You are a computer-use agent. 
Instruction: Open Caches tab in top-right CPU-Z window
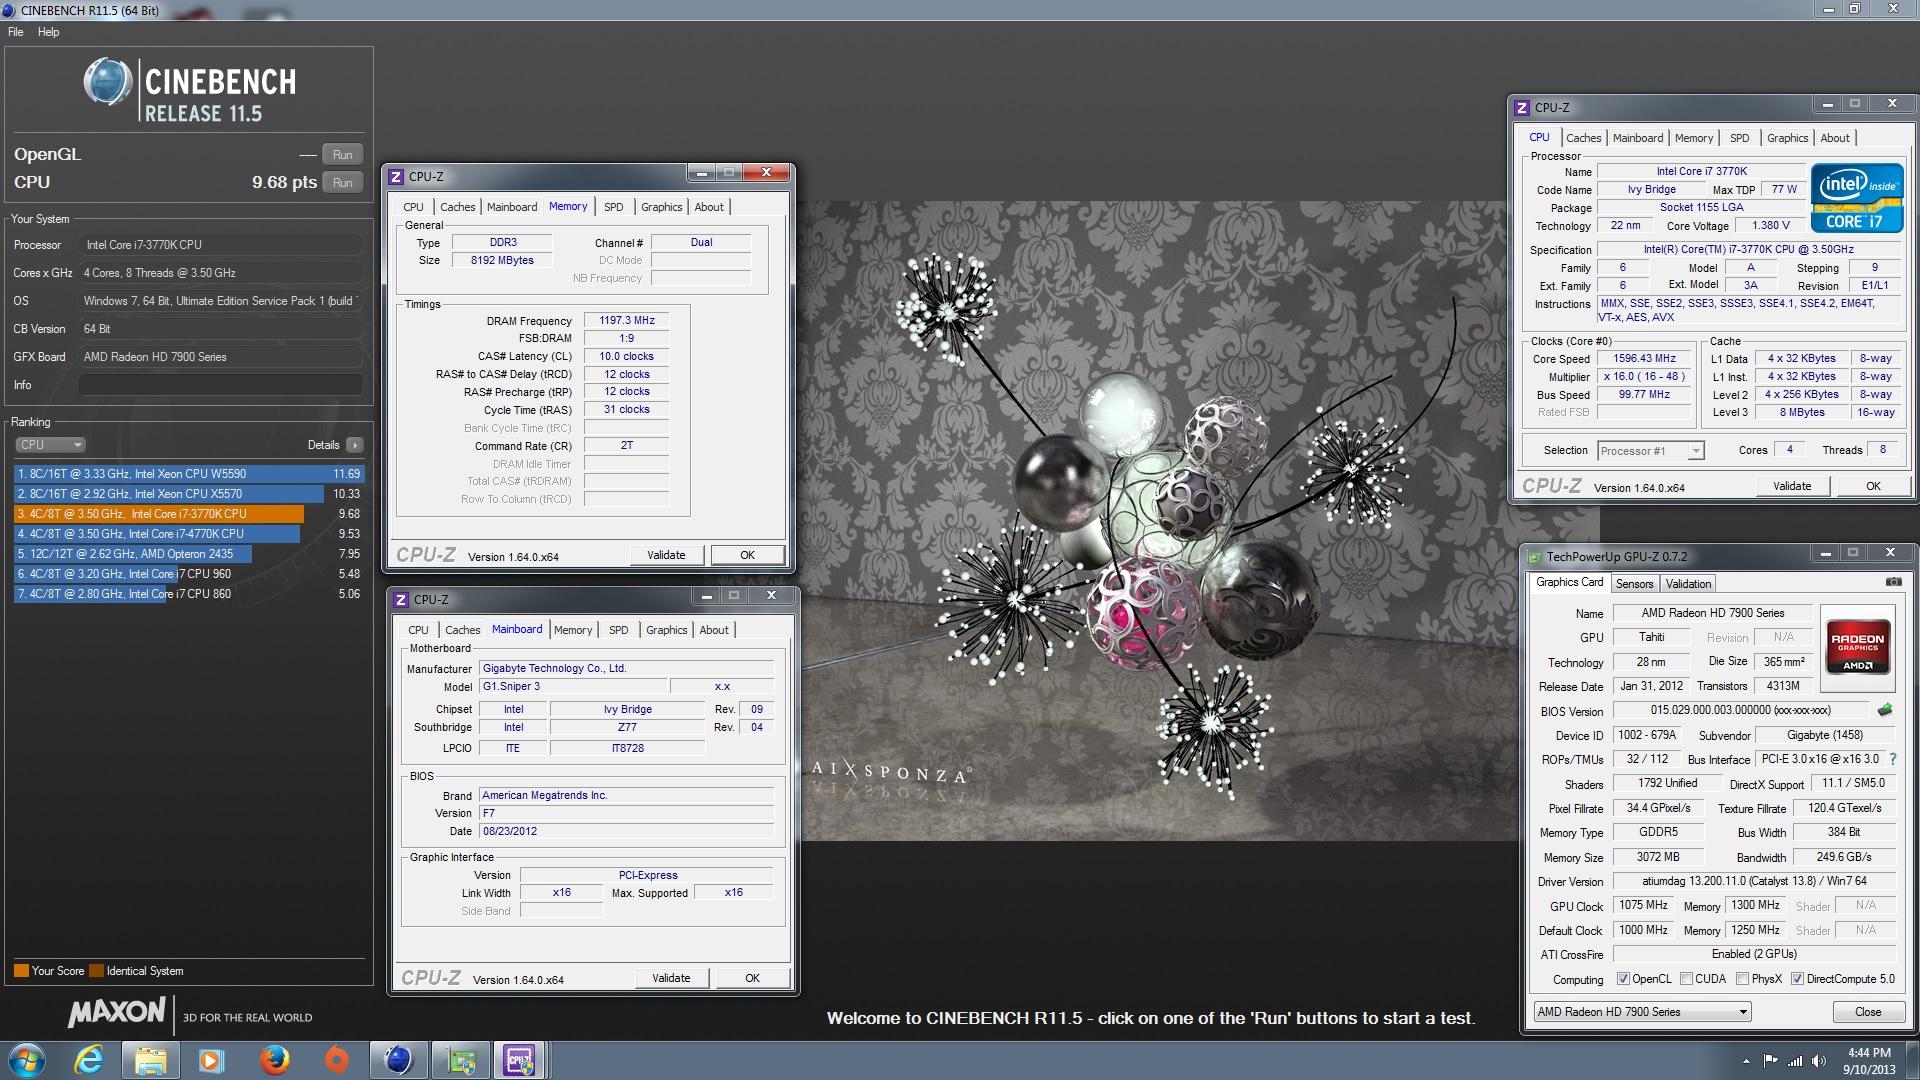[x=1584, y=138]
